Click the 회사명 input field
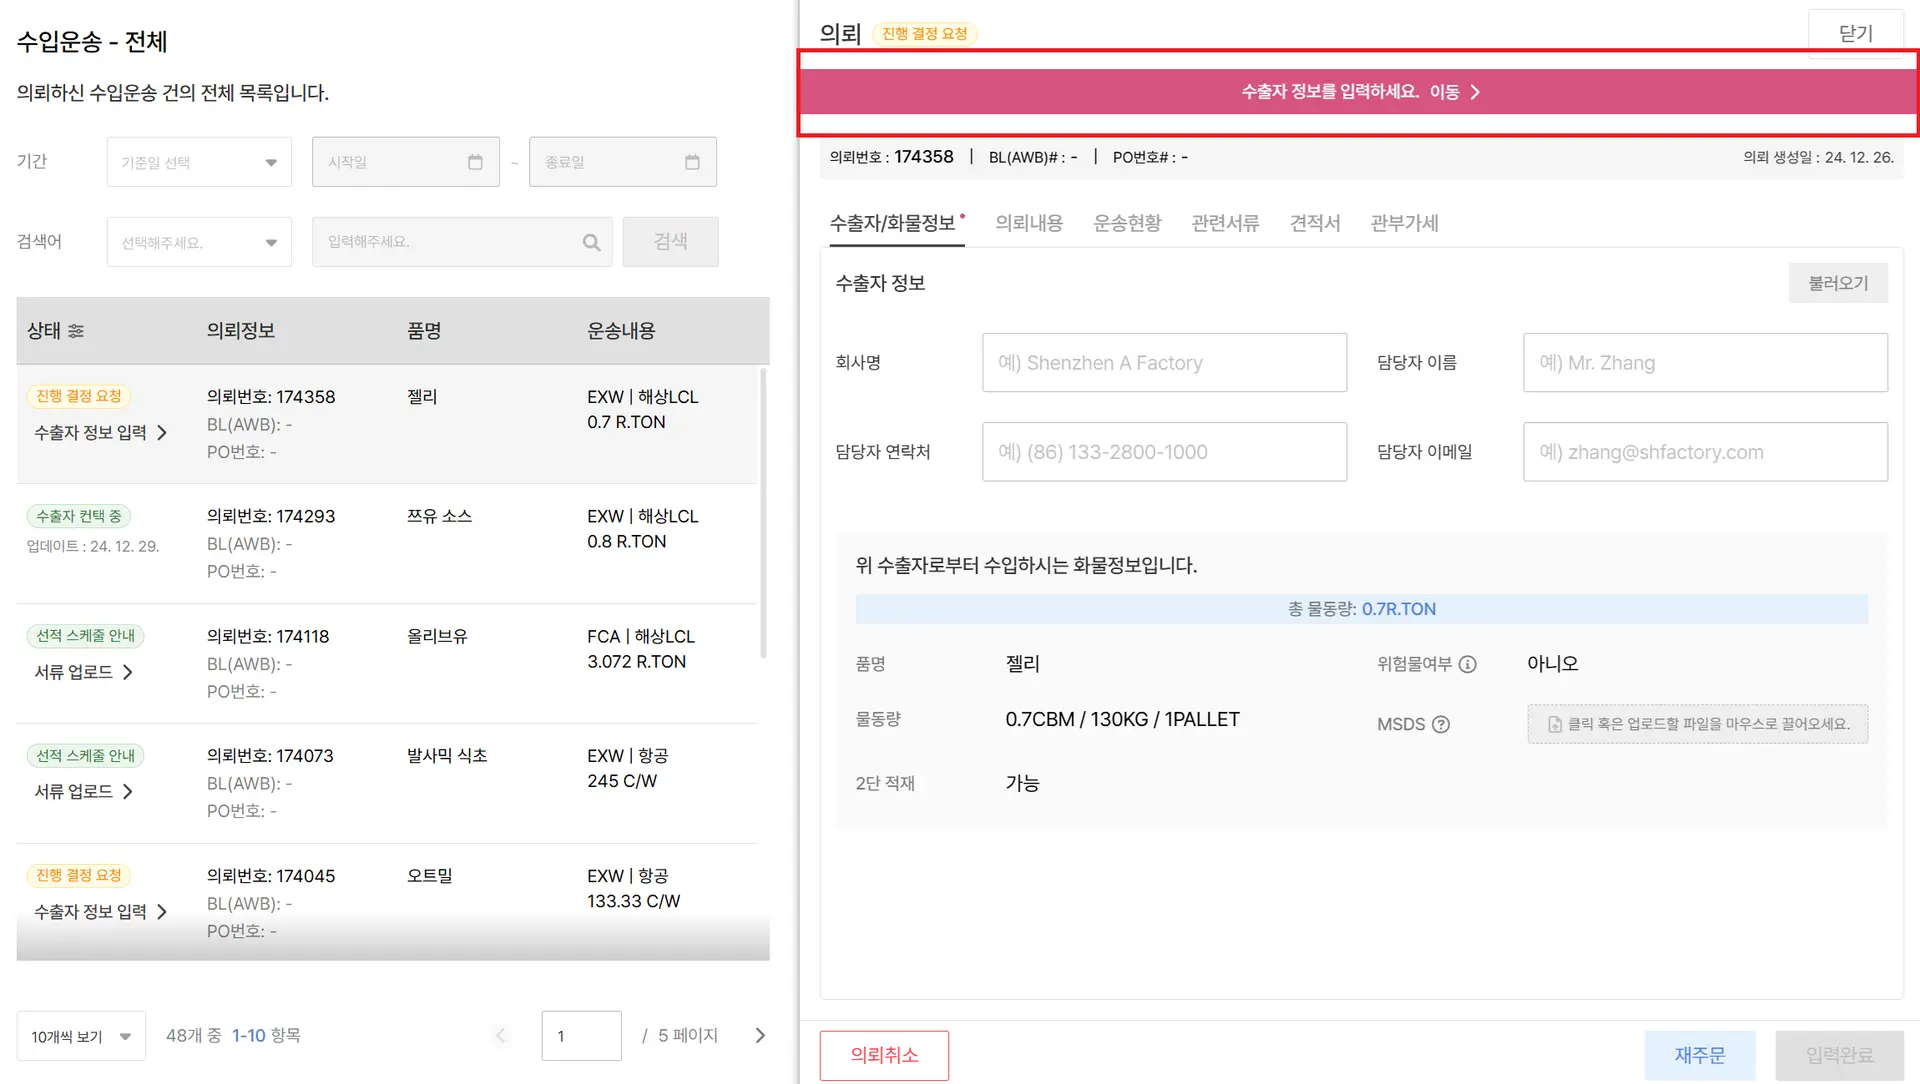 coord(1164,363)
